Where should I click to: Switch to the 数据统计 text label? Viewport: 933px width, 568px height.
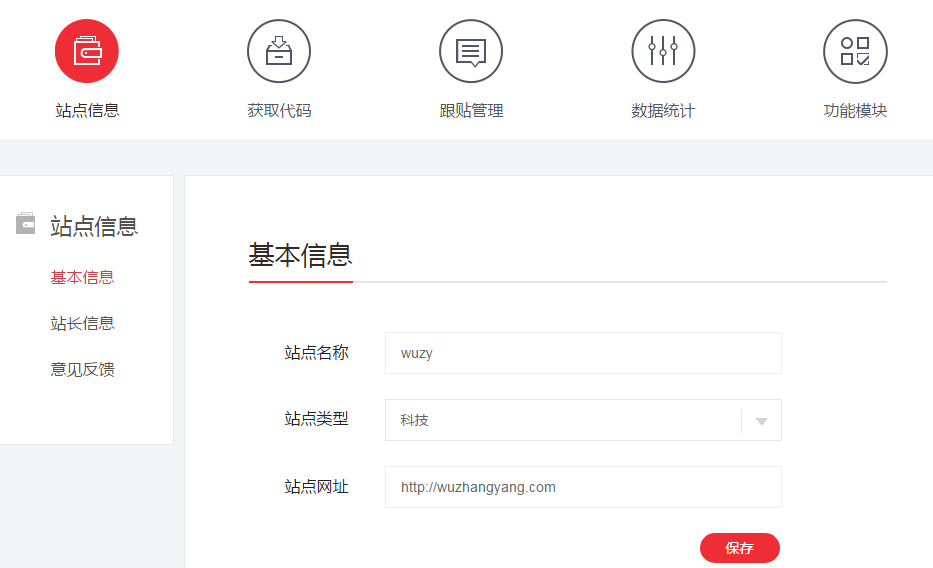pyautogui.click(x=663, y=111)
